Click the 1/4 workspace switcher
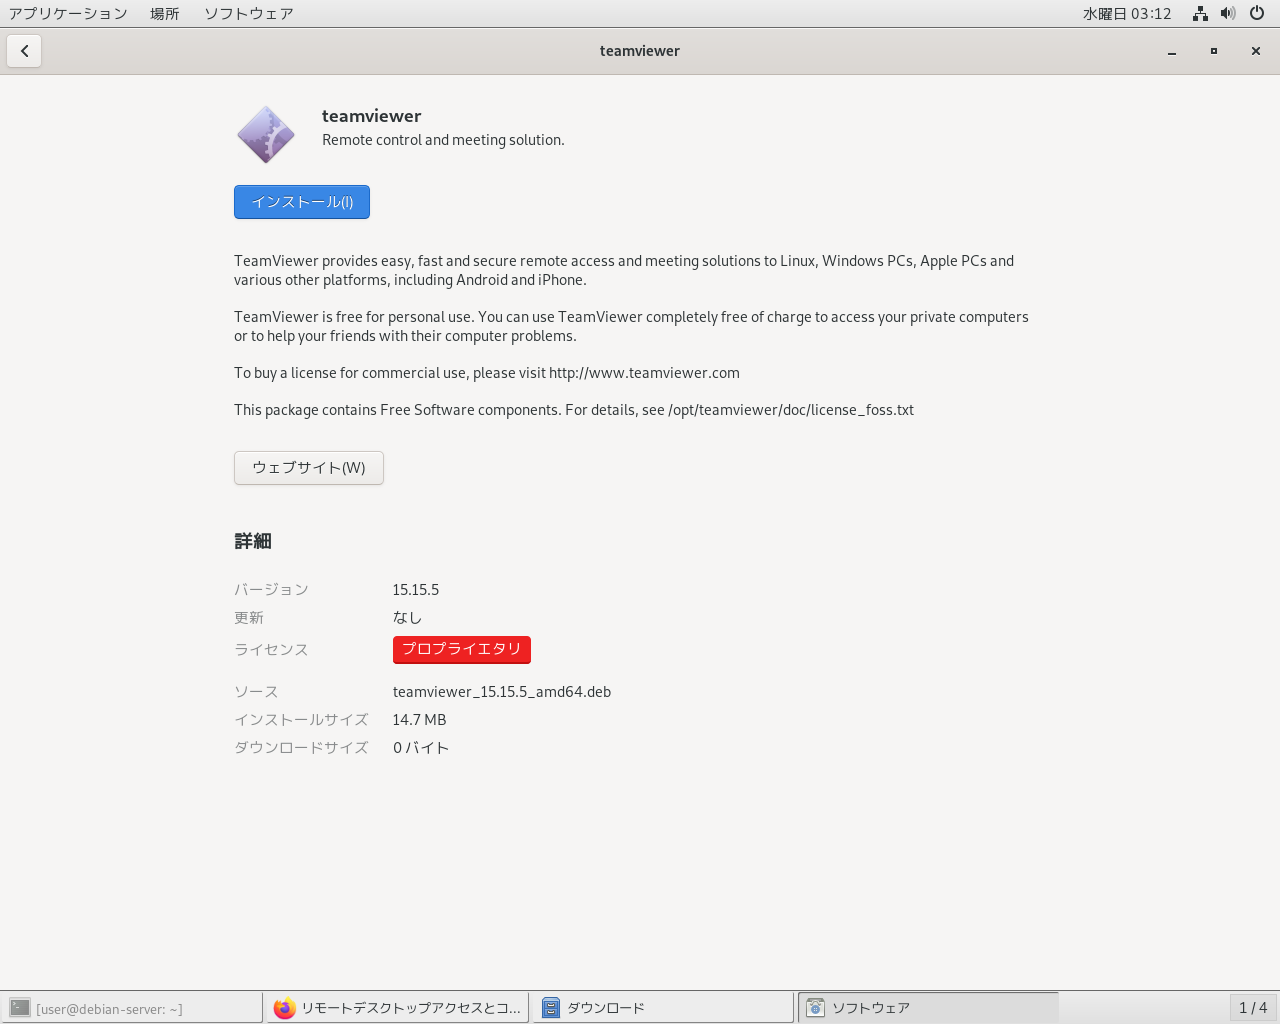Image resolution: width=1280 pixels, height=1024 pixels. [1253, 1008]
